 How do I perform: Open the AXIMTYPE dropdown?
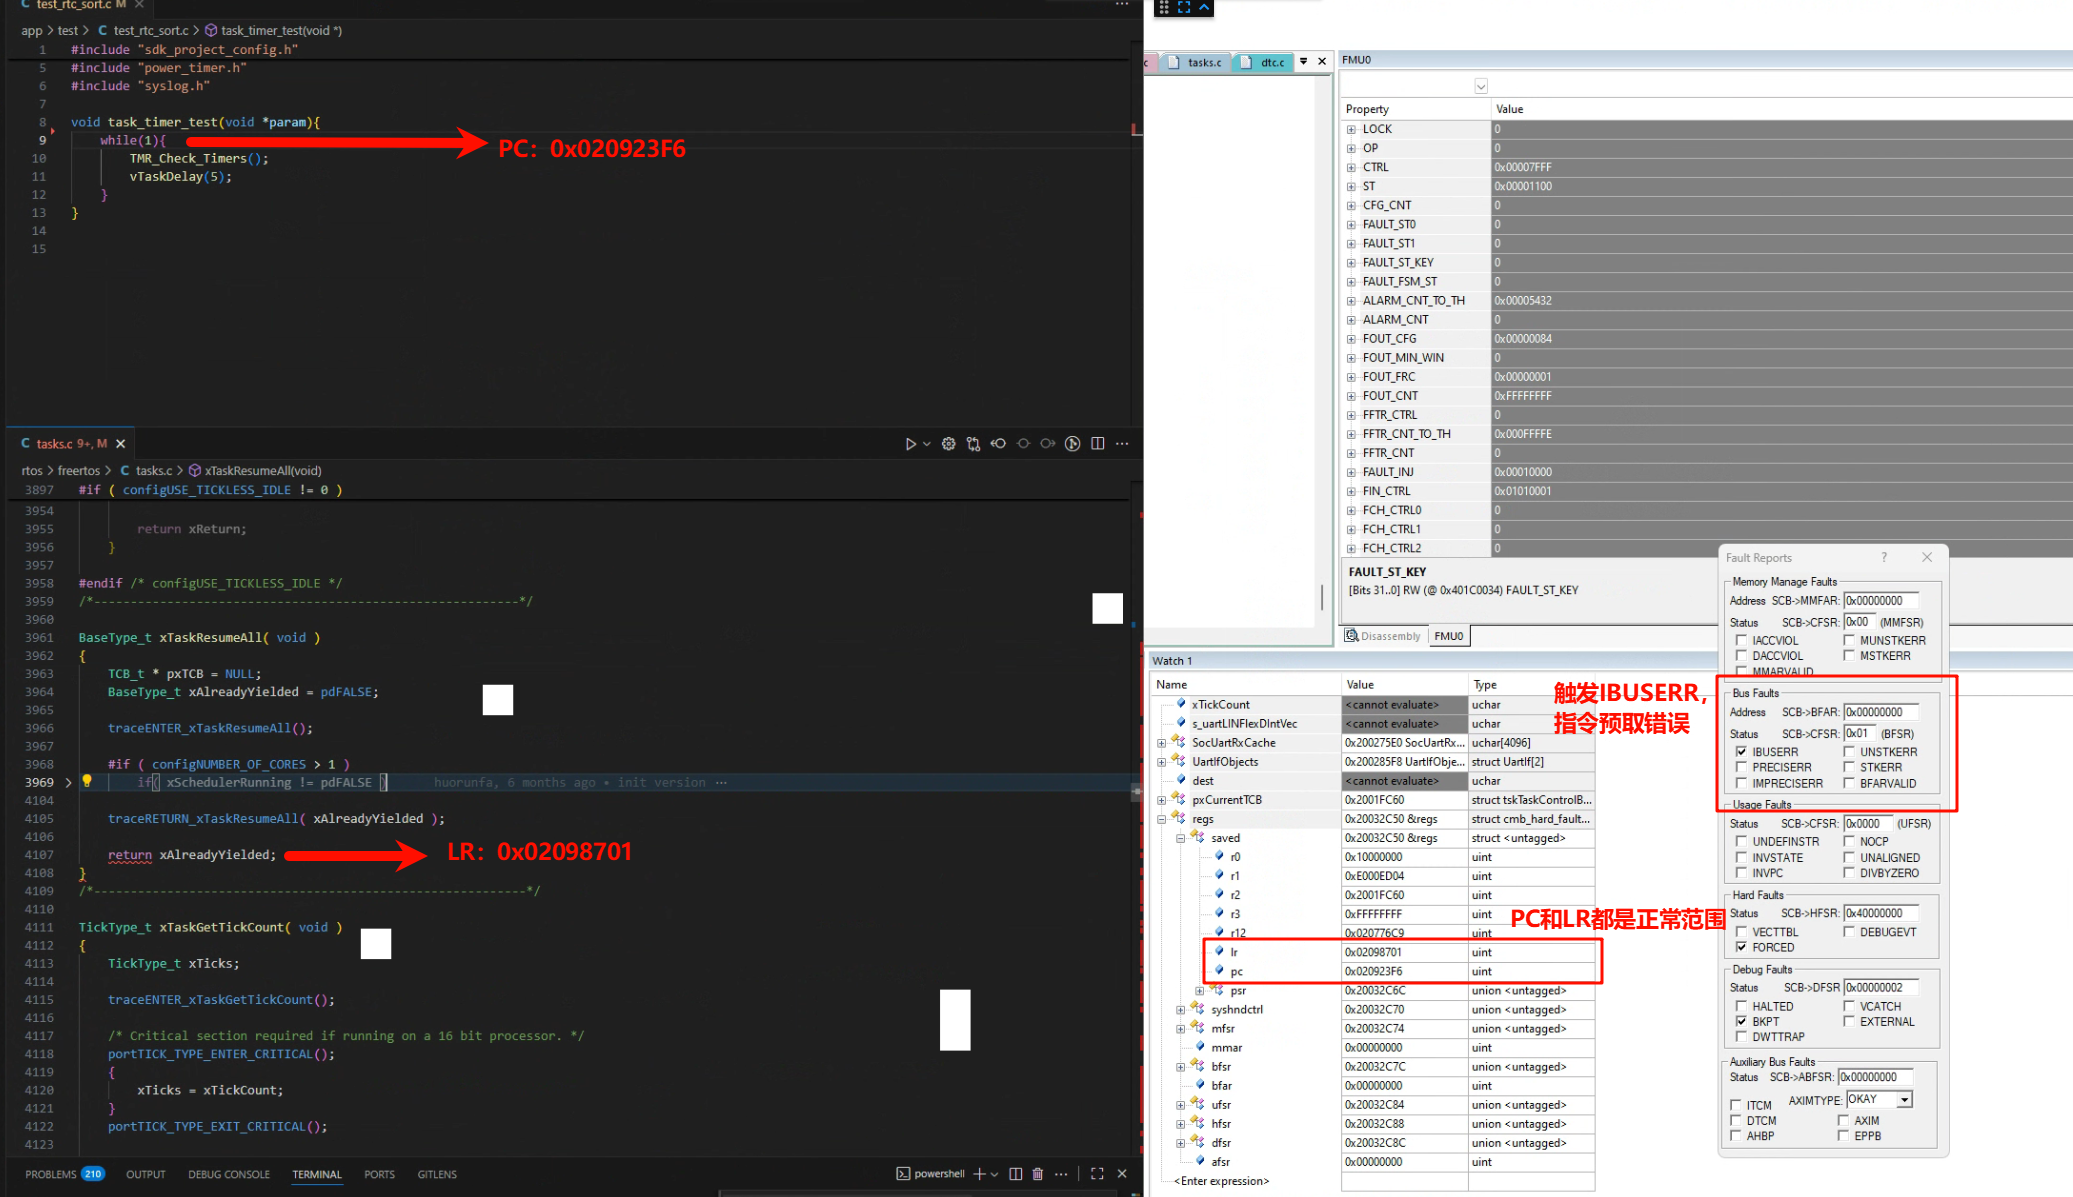tap(1904, 1099)
